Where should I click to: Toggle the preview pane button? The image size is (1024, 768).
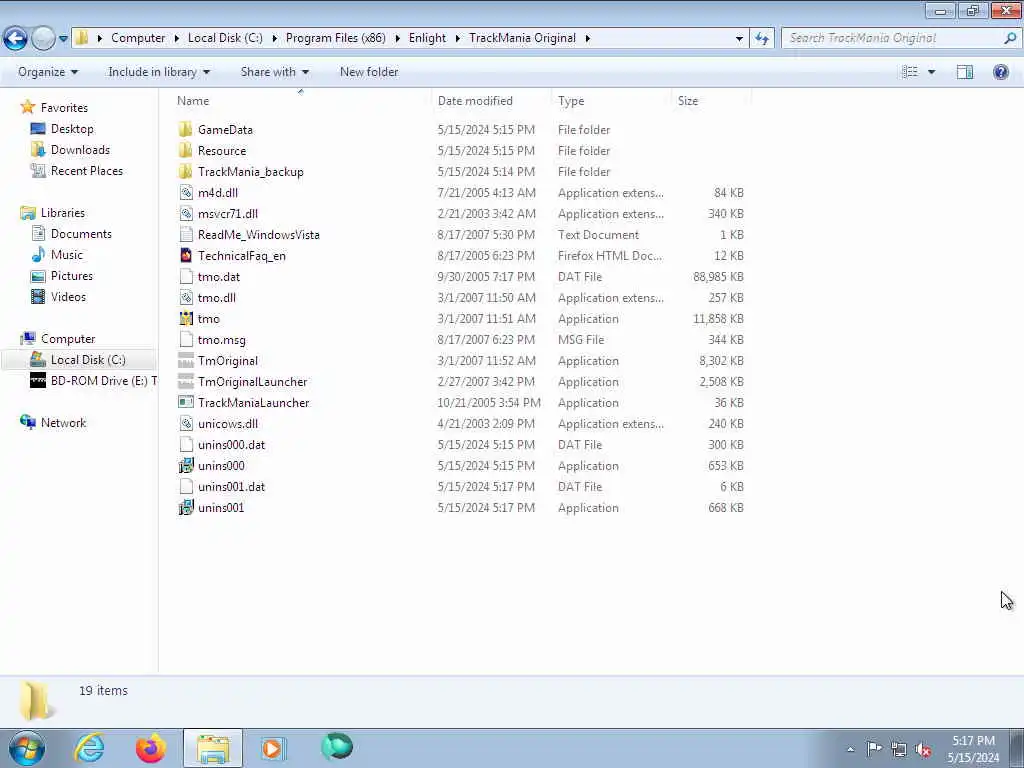coord(965,72)
